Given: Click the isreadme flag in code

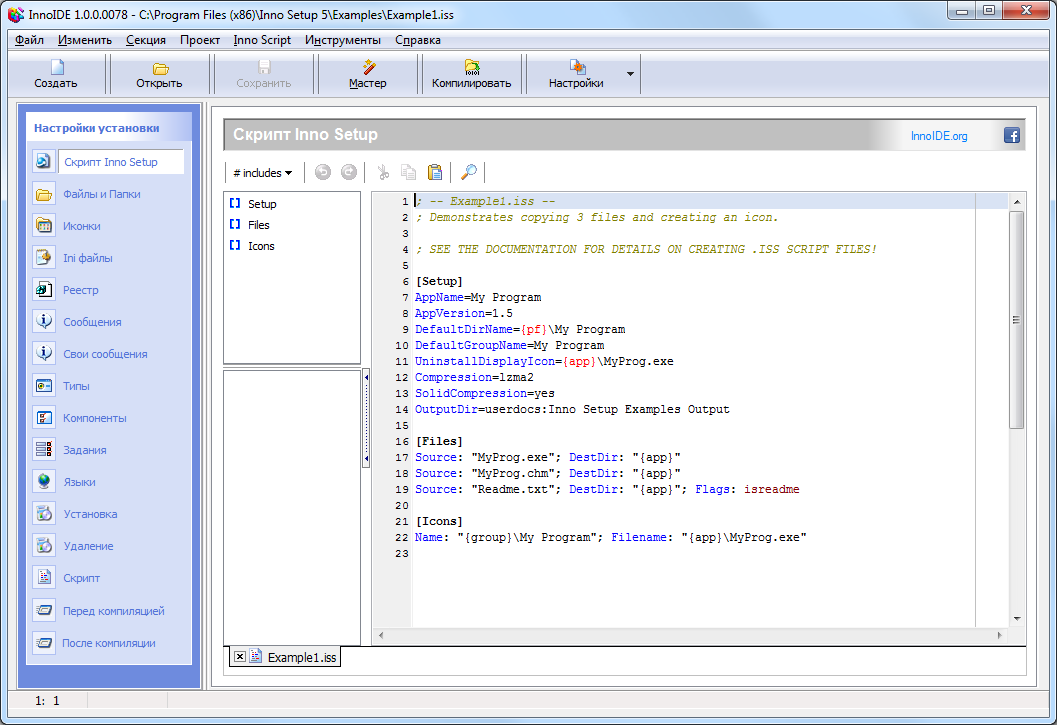Looking at the screenshot, I should click(x=772, y=490).
